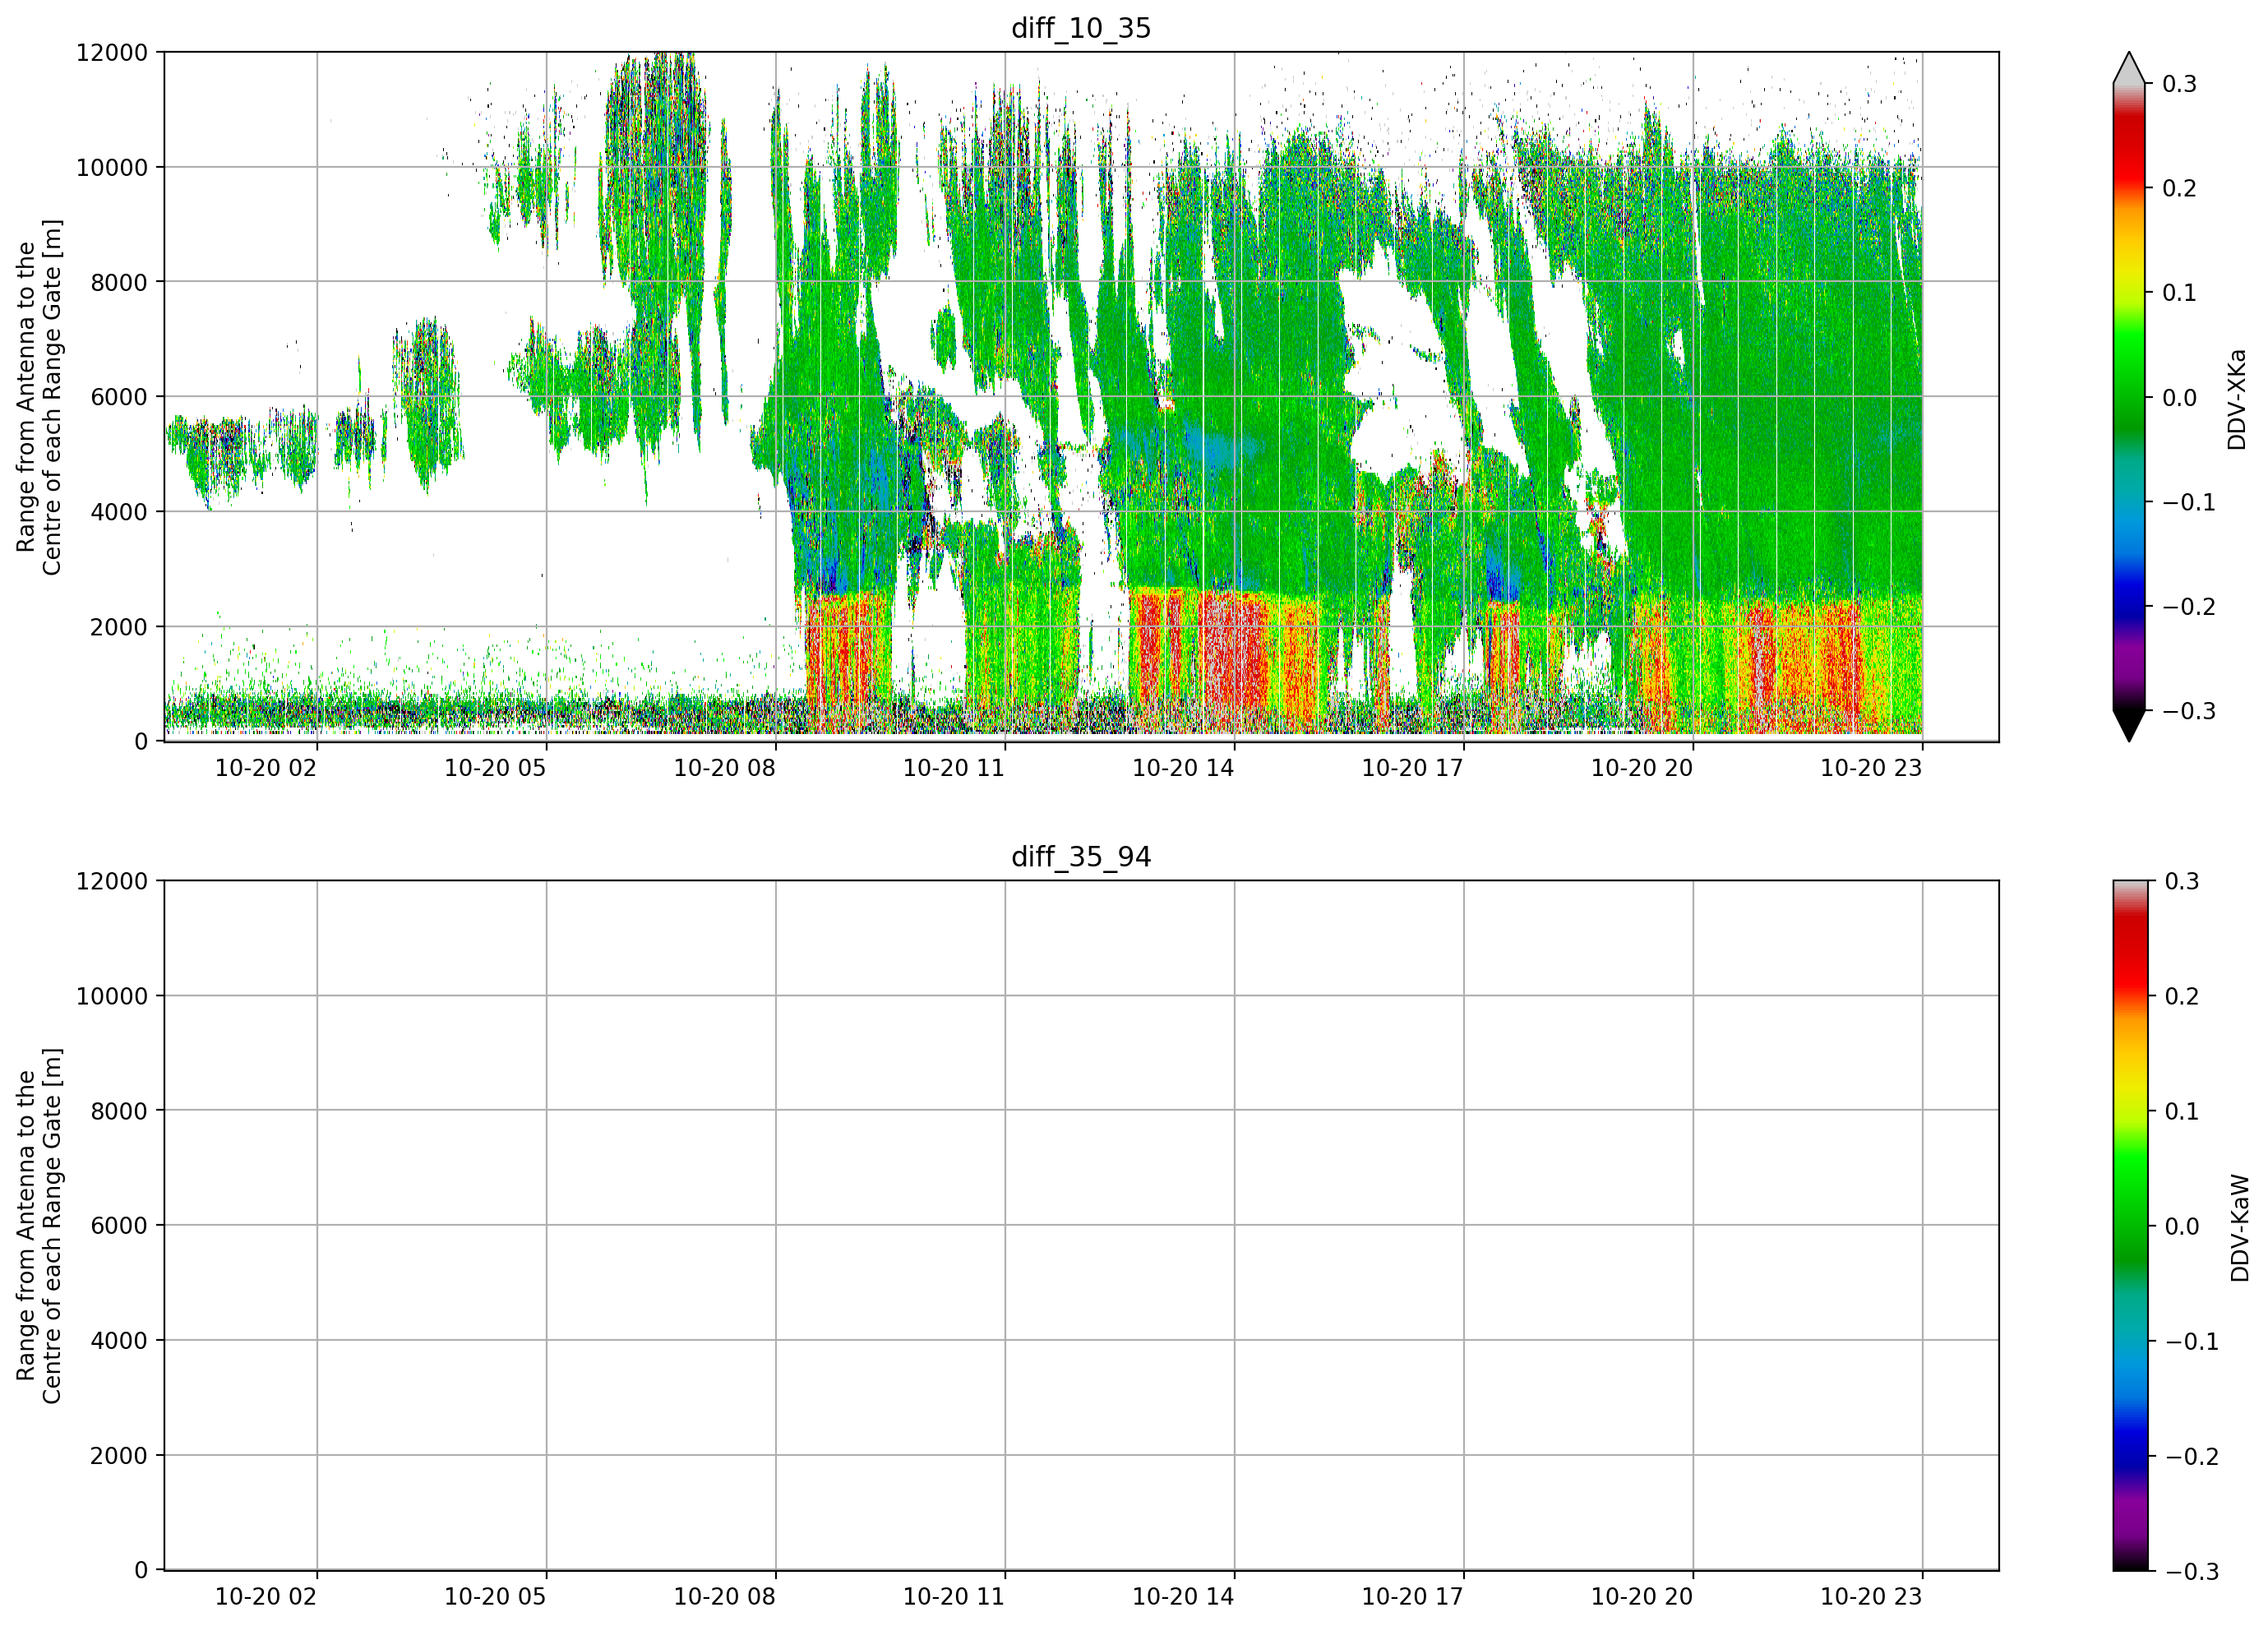Viewport: 2268px width, 1626px height.
Task: Click the top plot's 10-20 23 time tick label
Action: 1871,768
